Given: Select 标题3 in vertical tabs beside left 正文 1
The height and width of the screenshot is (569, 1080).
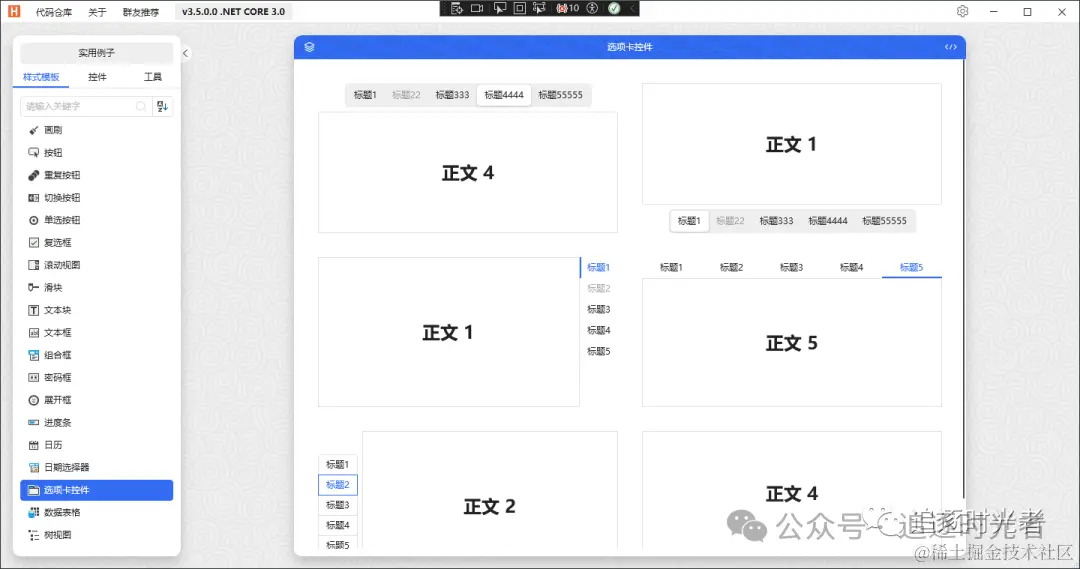Looking at the screenshot, I should [x=599, y=309].
